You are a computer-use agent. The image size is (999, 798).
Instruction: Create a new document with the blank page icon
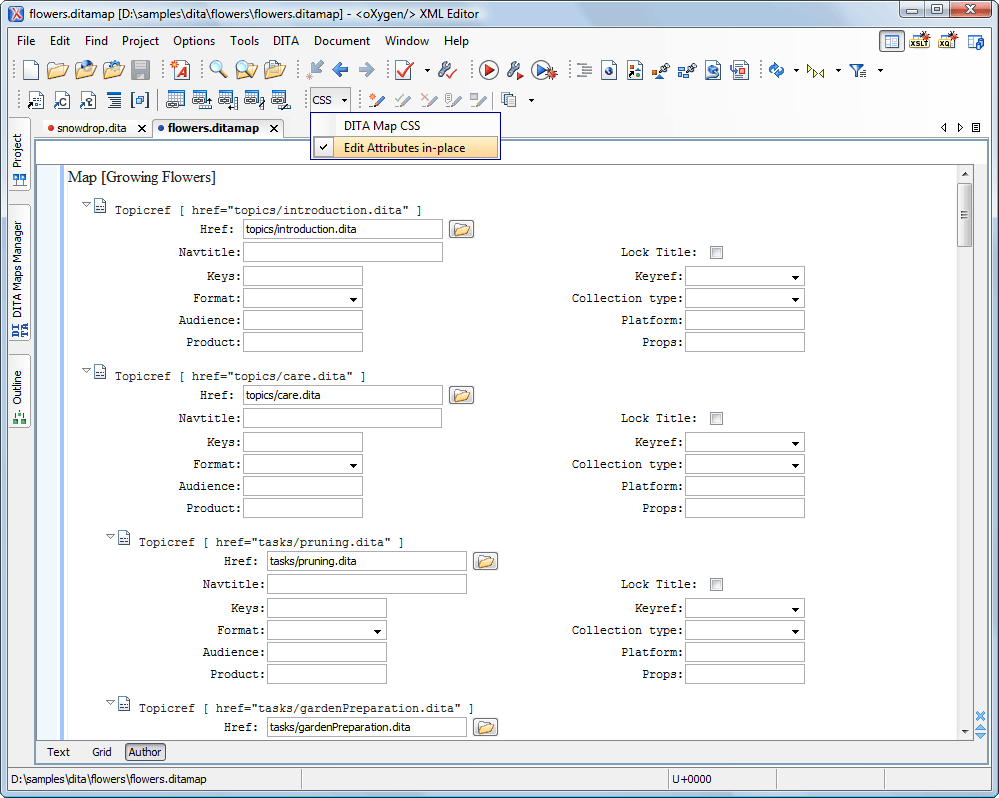pos(31,70)
